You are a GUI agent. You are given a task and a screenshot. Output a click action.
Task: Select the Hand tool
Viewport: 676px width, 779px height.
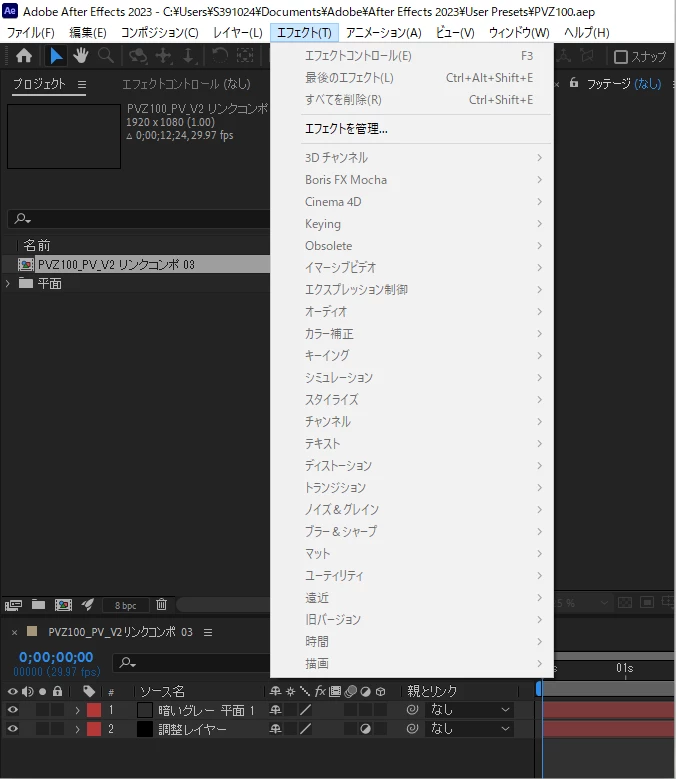coord(81,56)
